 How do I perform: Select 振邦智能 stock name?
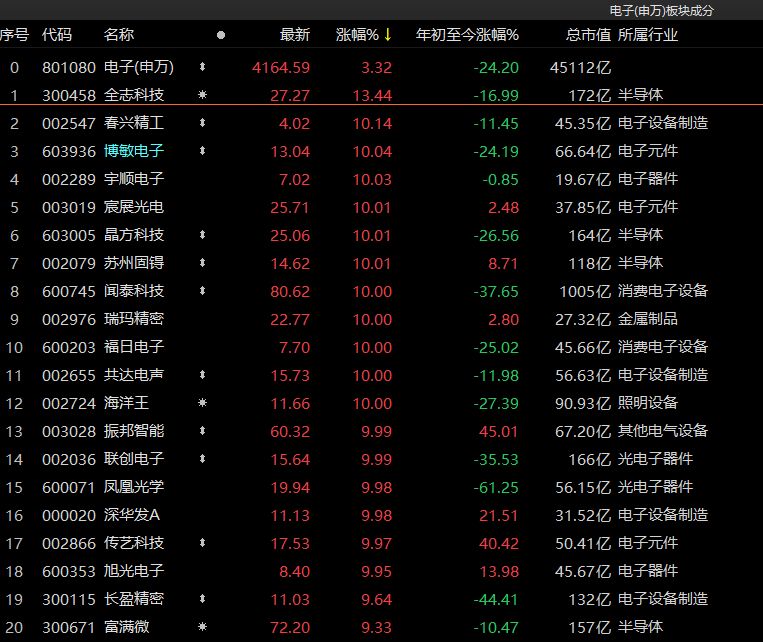[134, 431]
